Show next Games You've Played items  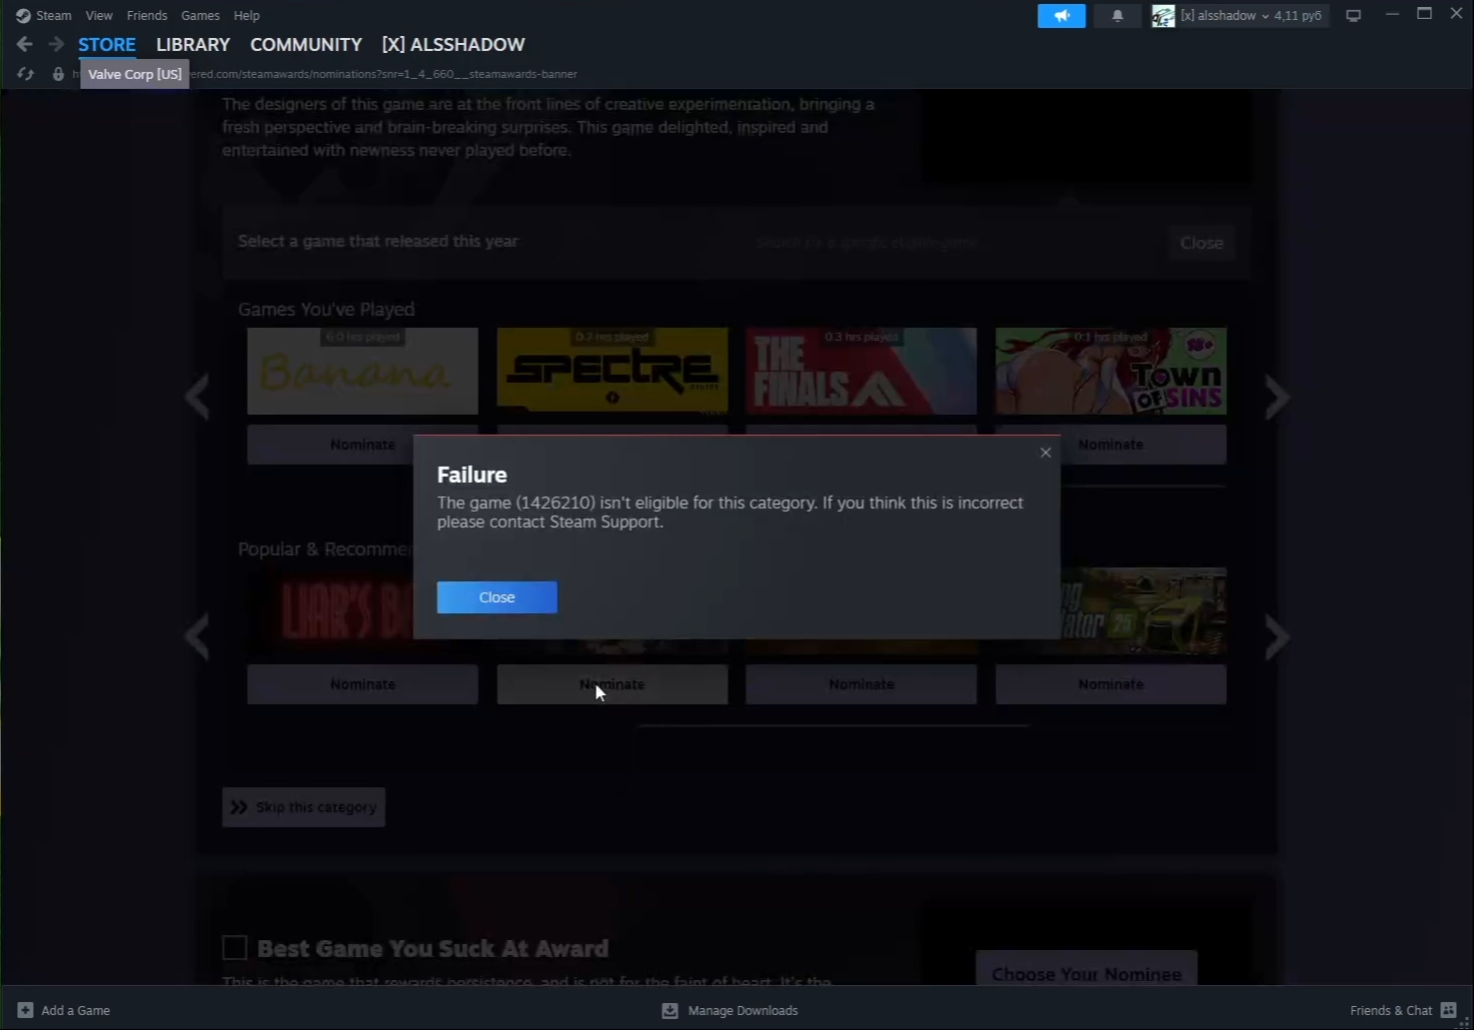1277,397
